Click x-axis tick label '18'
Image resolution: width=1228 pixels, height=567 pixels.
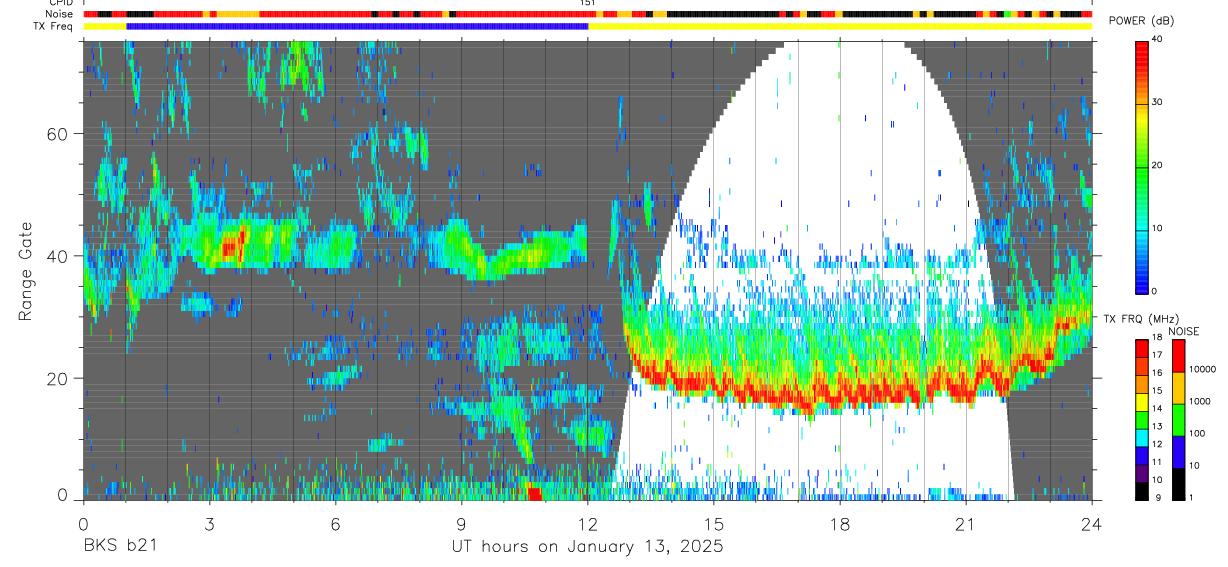pos(840,523)
